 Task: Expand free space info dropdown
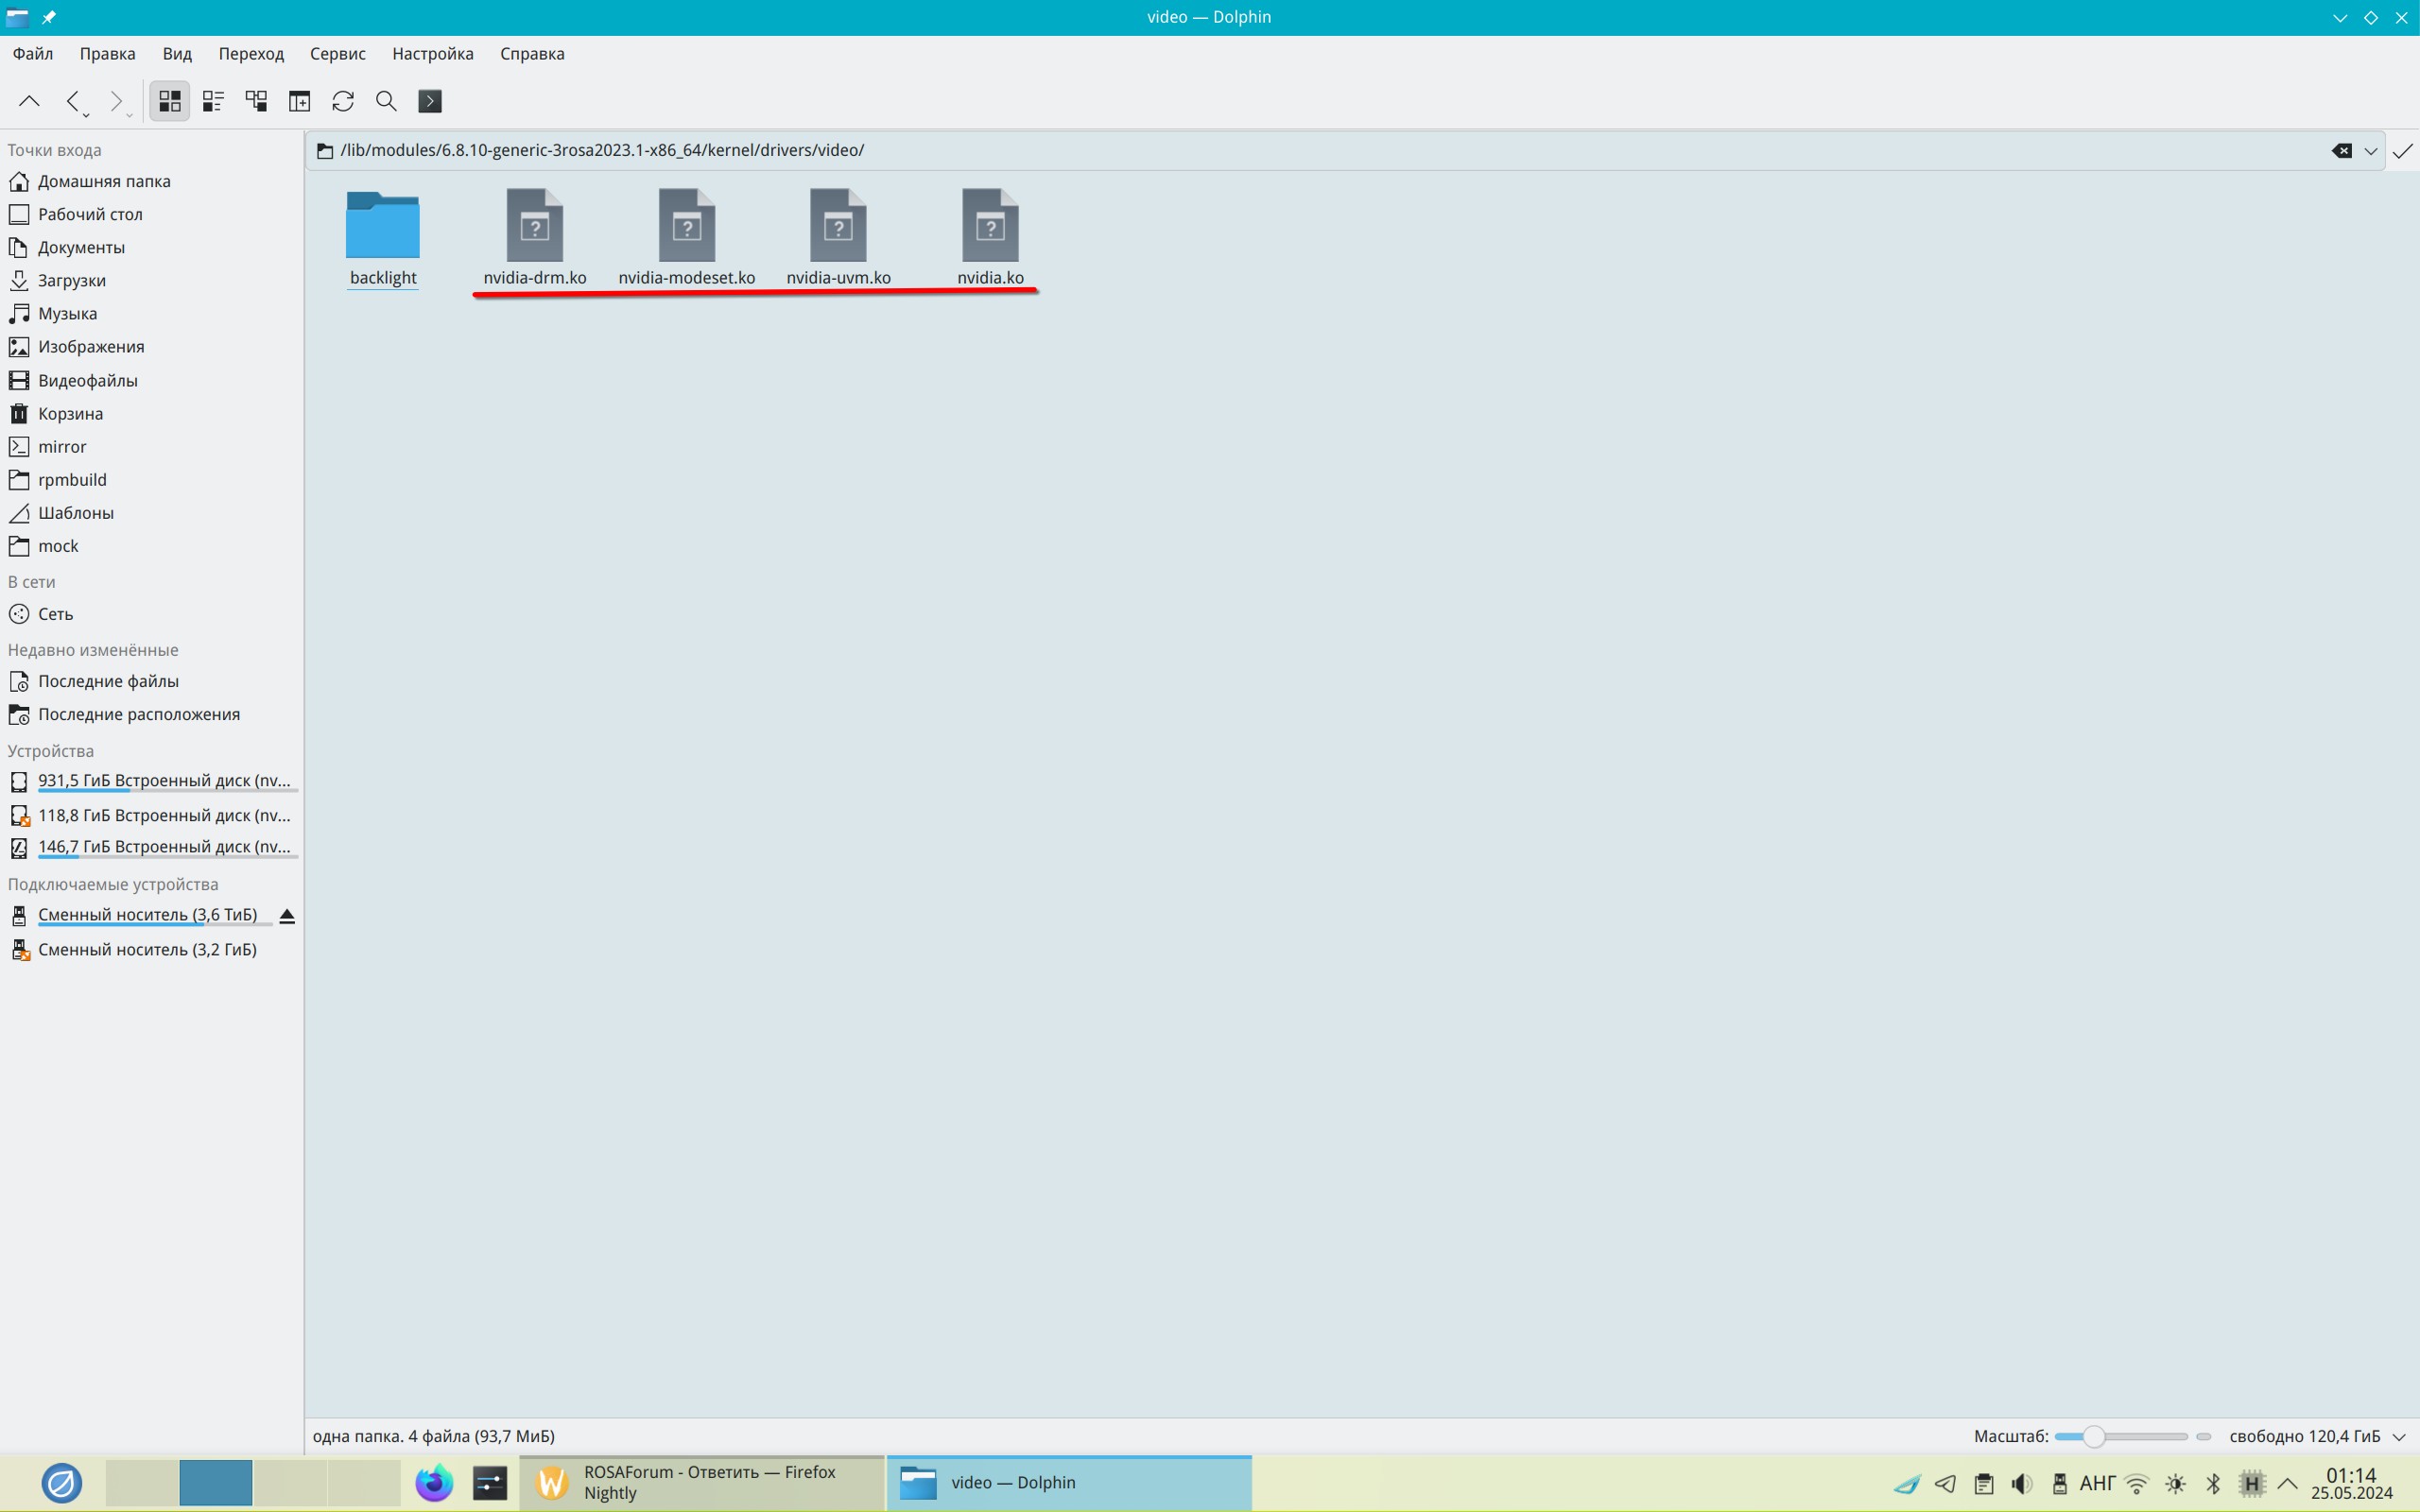(x=2399, y=1437)
